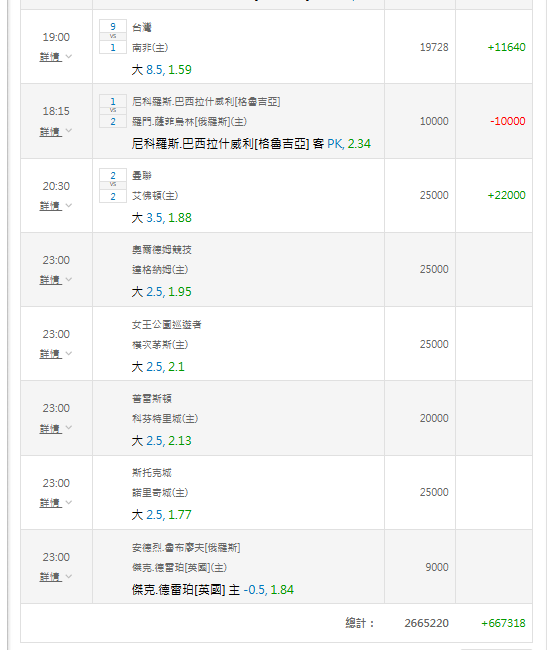Viewport: 556px width, 650px height.
Task: Expand details for the 18:15 match
Action: 56,131
